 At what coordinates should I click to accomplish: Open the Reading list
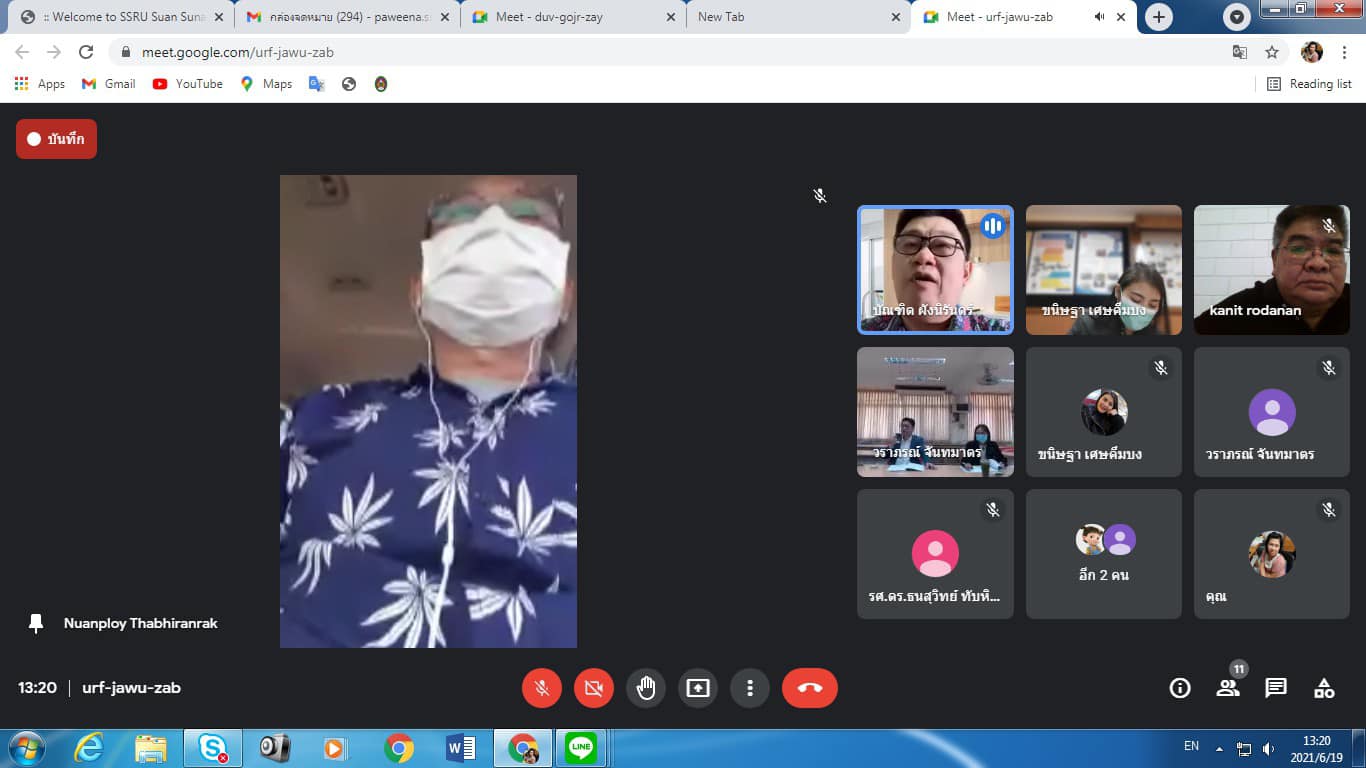click(x=1309, y=84)
